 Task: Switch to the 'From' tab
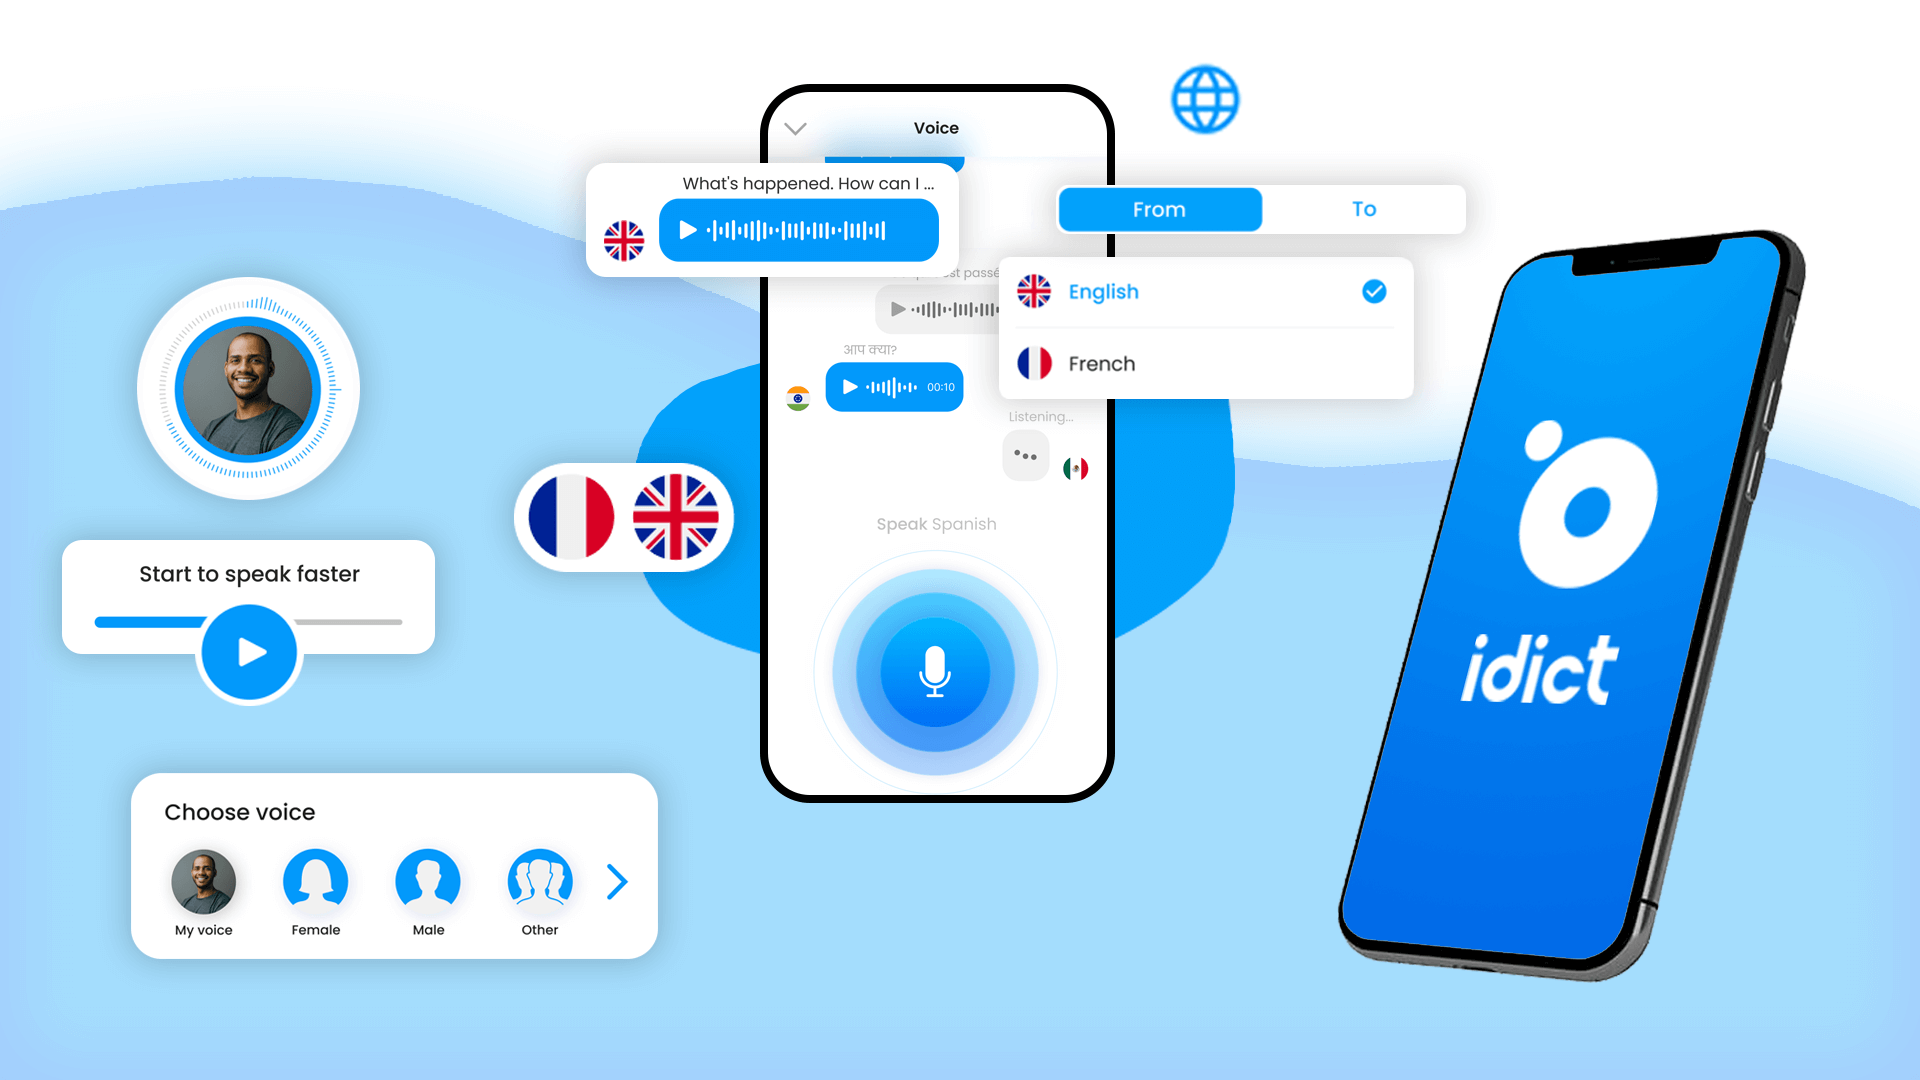coord(1156,208)
